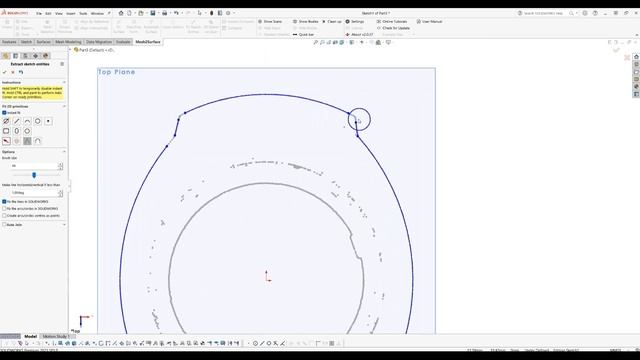
Task: Toggle the Instant fit checkbox
Action: point(4,113)
